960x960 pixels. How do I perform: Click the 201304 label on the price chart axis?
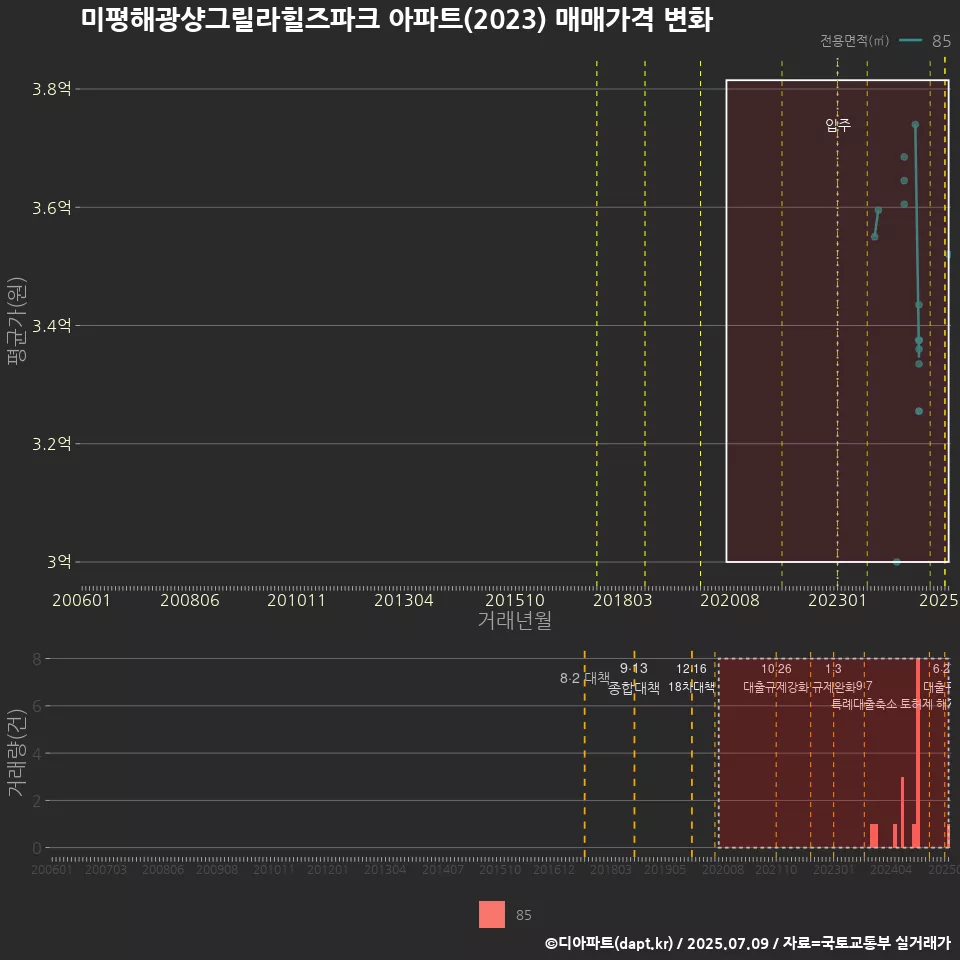403,600
